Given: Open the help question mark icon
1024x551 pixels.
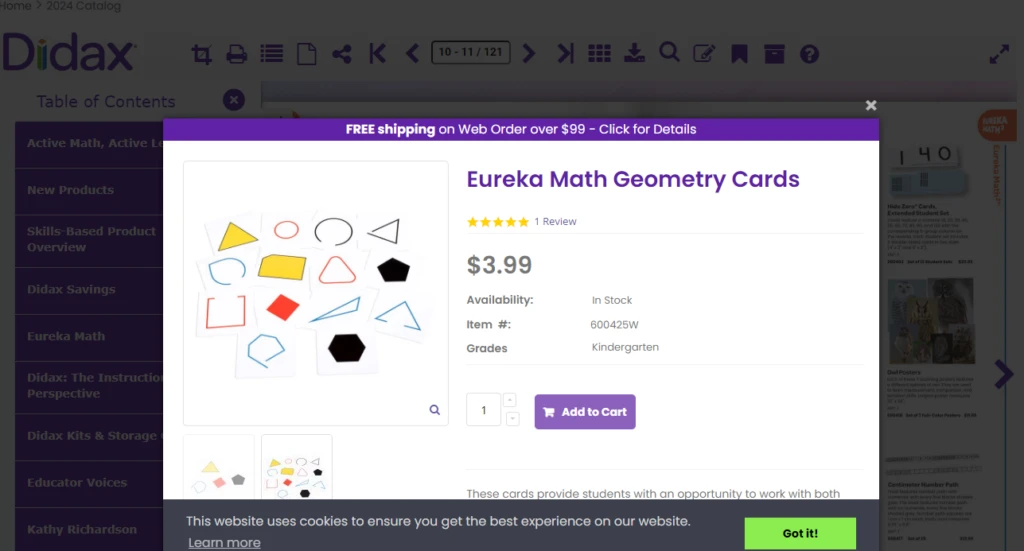Looking at the screenshot, I should pyautogui.click(x=809, y=54).
